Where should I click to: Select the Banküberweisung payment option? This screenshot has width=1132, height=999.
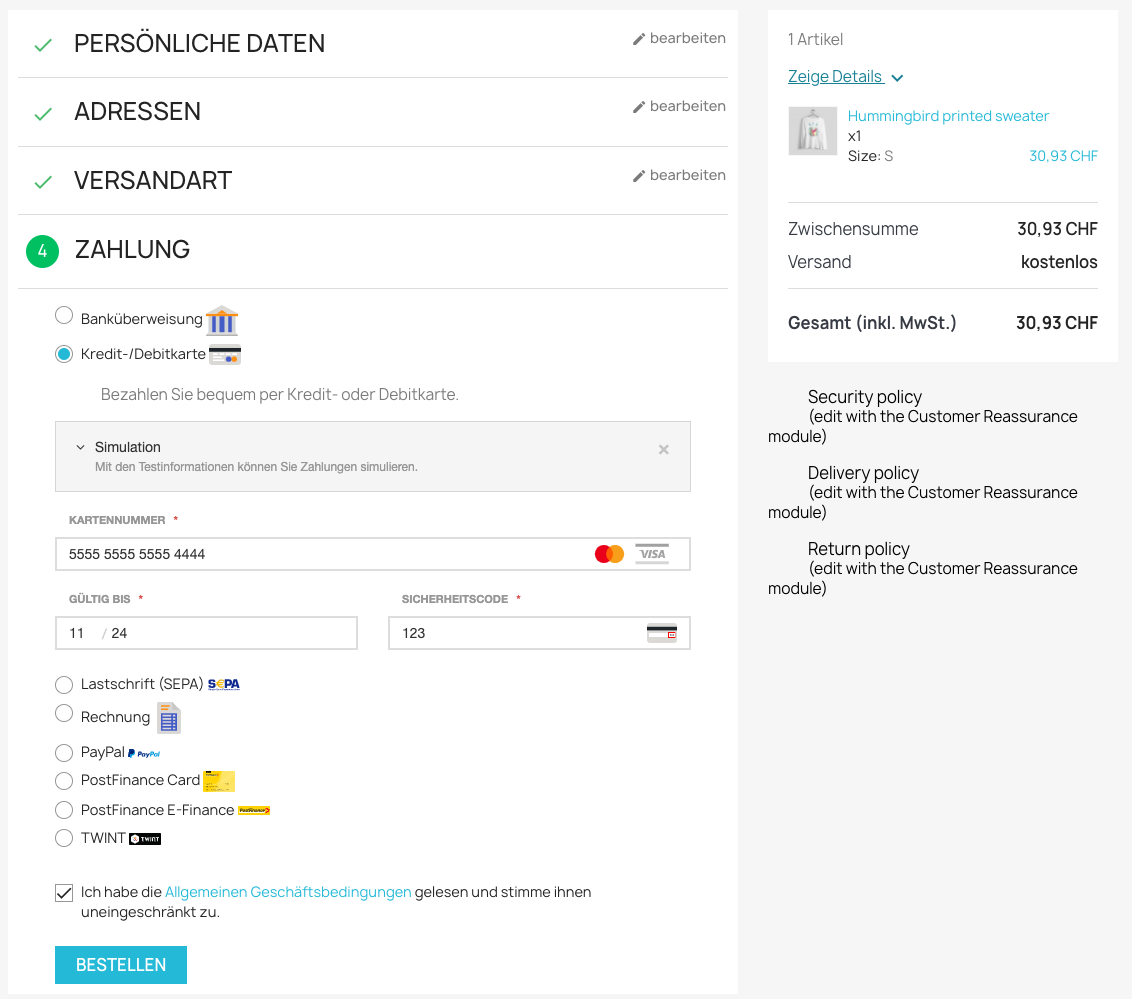[x=63, y=314]
